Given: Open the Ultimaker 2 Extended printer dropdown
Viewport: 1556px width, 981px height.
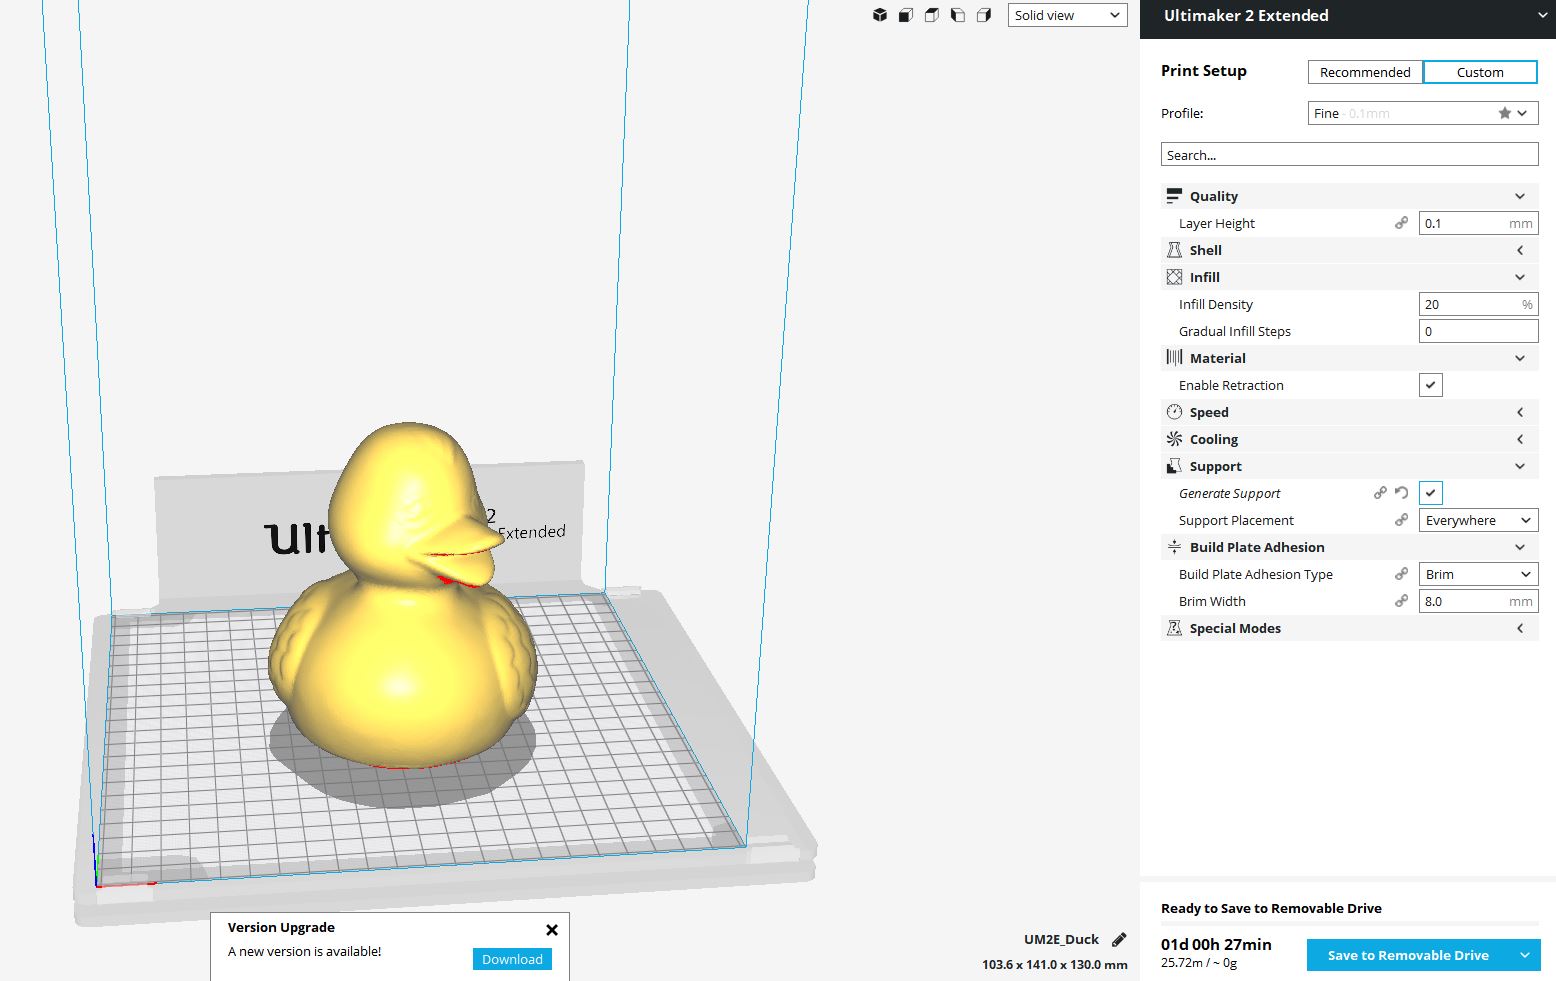Looking at the screenshot, I should (x=1348, y=16).
